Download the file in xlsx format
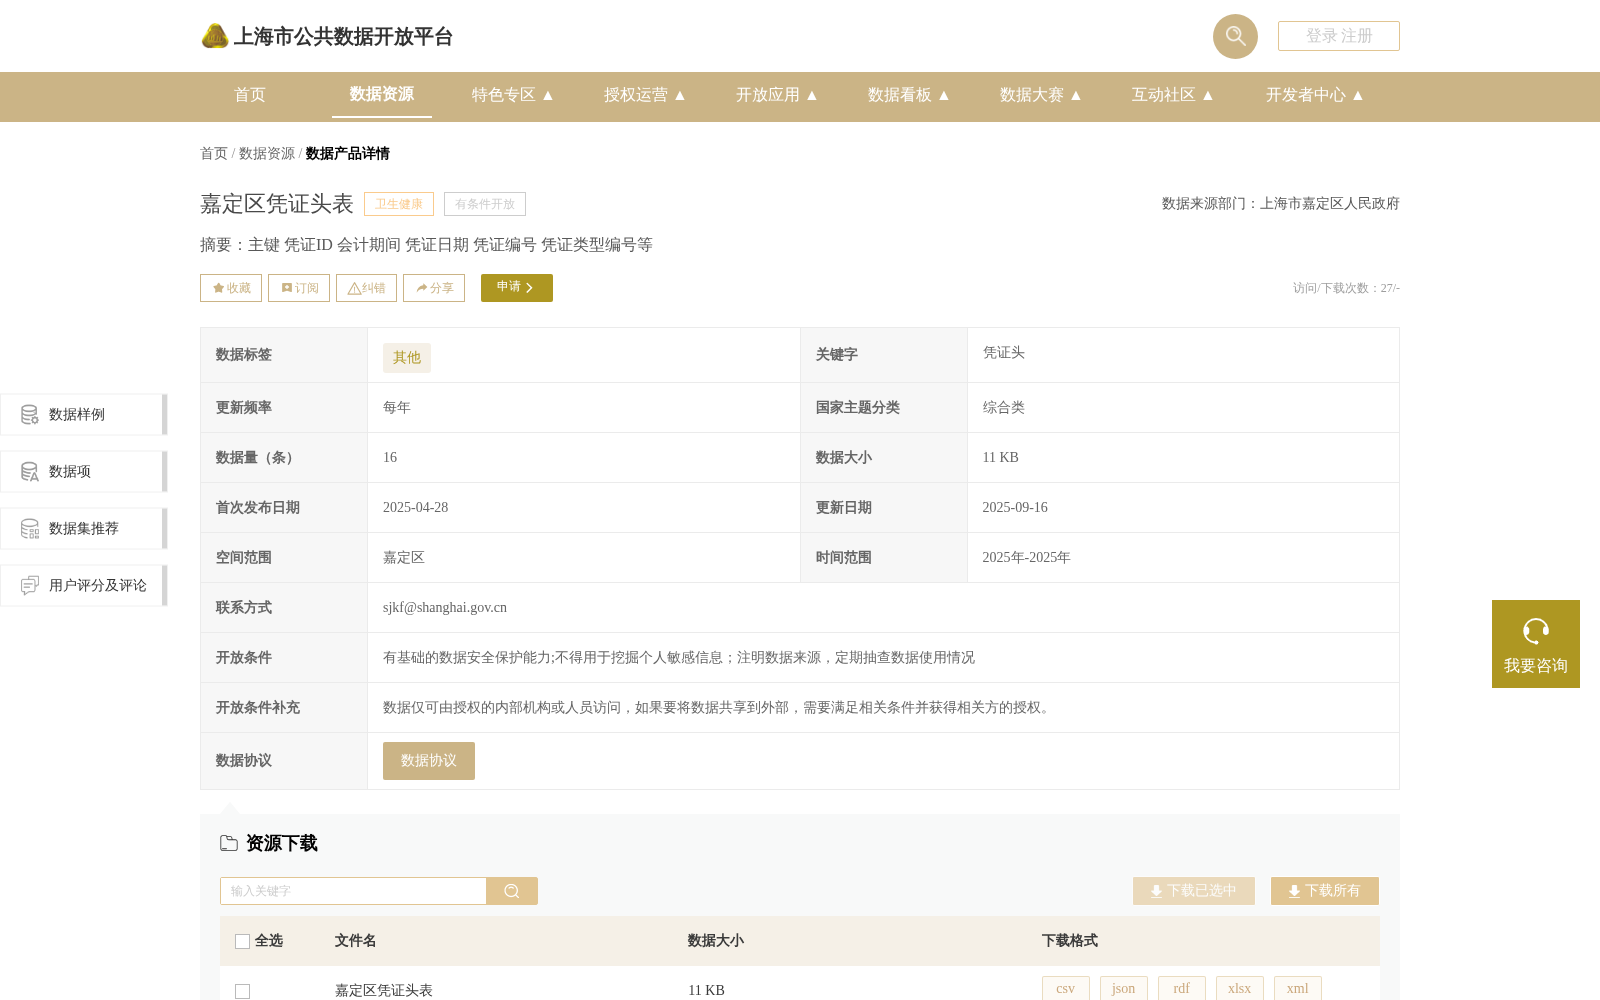1600x1000 pixels. point(1240,988)
